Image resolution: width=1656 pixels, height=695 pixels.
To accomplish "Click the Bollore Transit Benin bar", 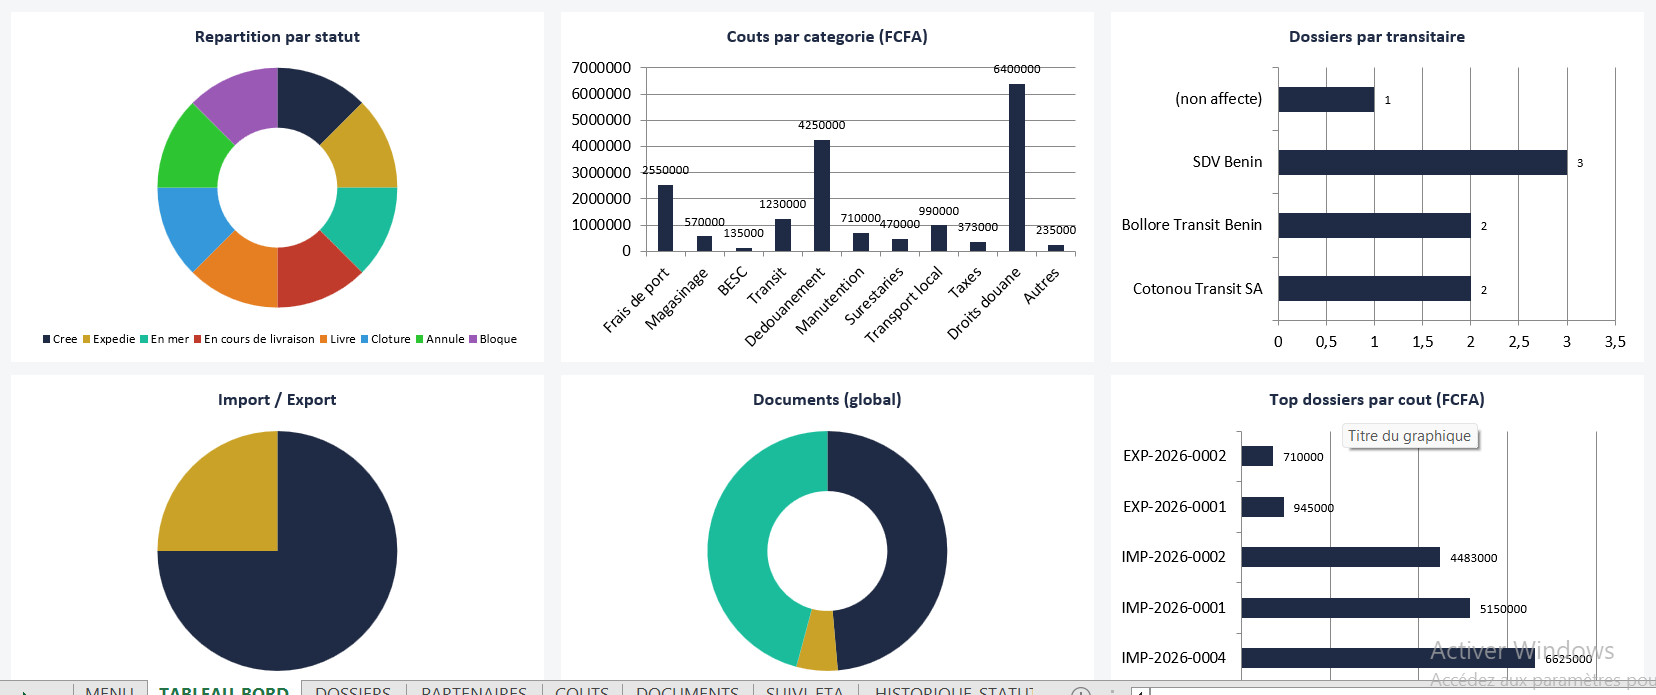I will click(x=1375, y=226).
